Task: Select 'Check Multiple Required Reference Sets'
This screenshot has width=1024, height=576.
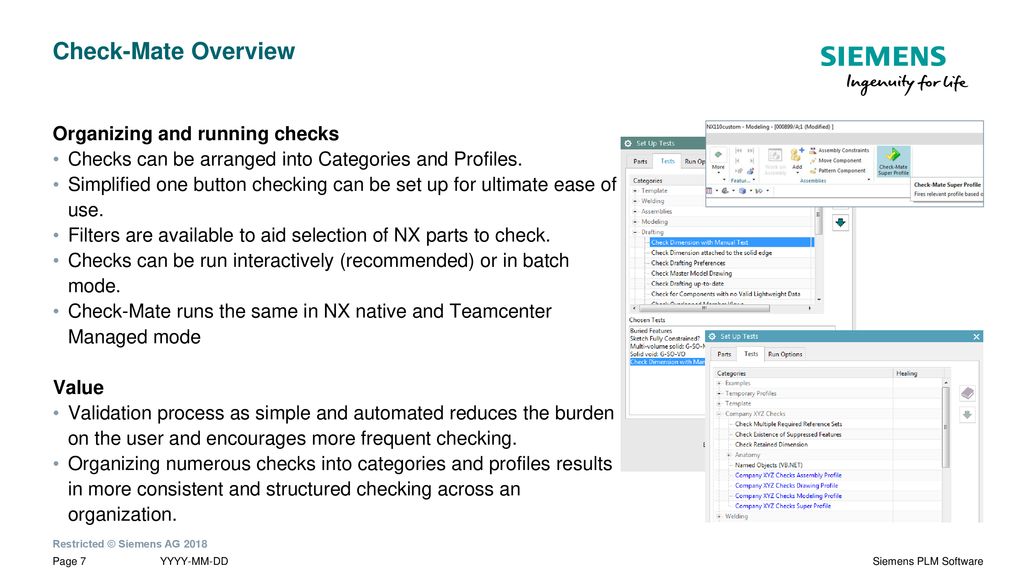Action: 788,424
